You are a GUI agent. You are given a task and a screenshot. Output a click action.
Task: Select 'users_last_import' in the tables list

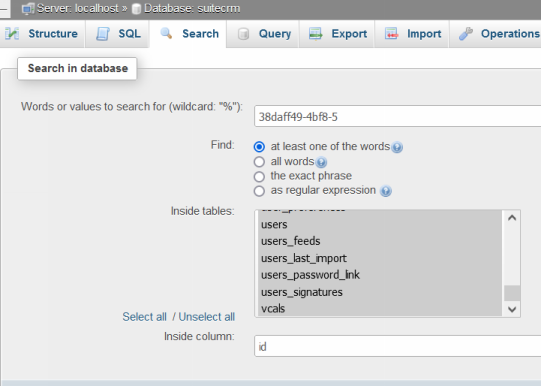[380, 258]
